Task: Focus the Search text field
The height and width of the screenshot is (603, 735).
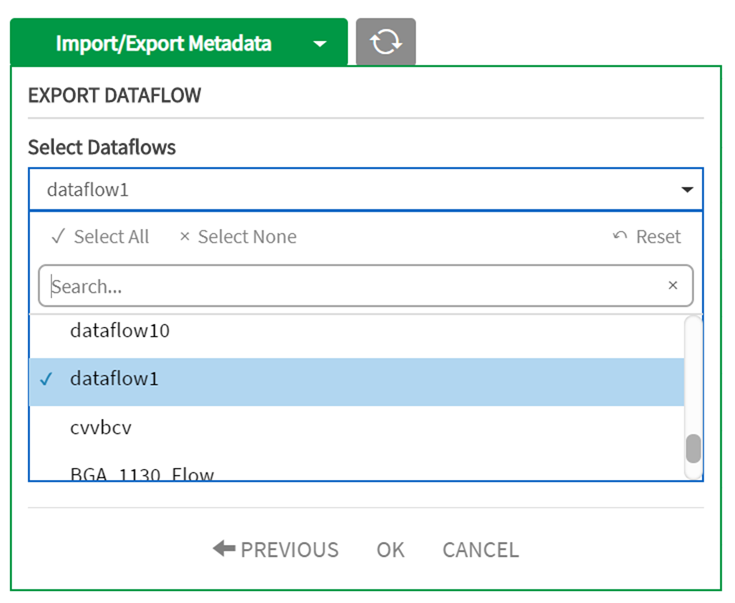Action: (x=350, y=286)
